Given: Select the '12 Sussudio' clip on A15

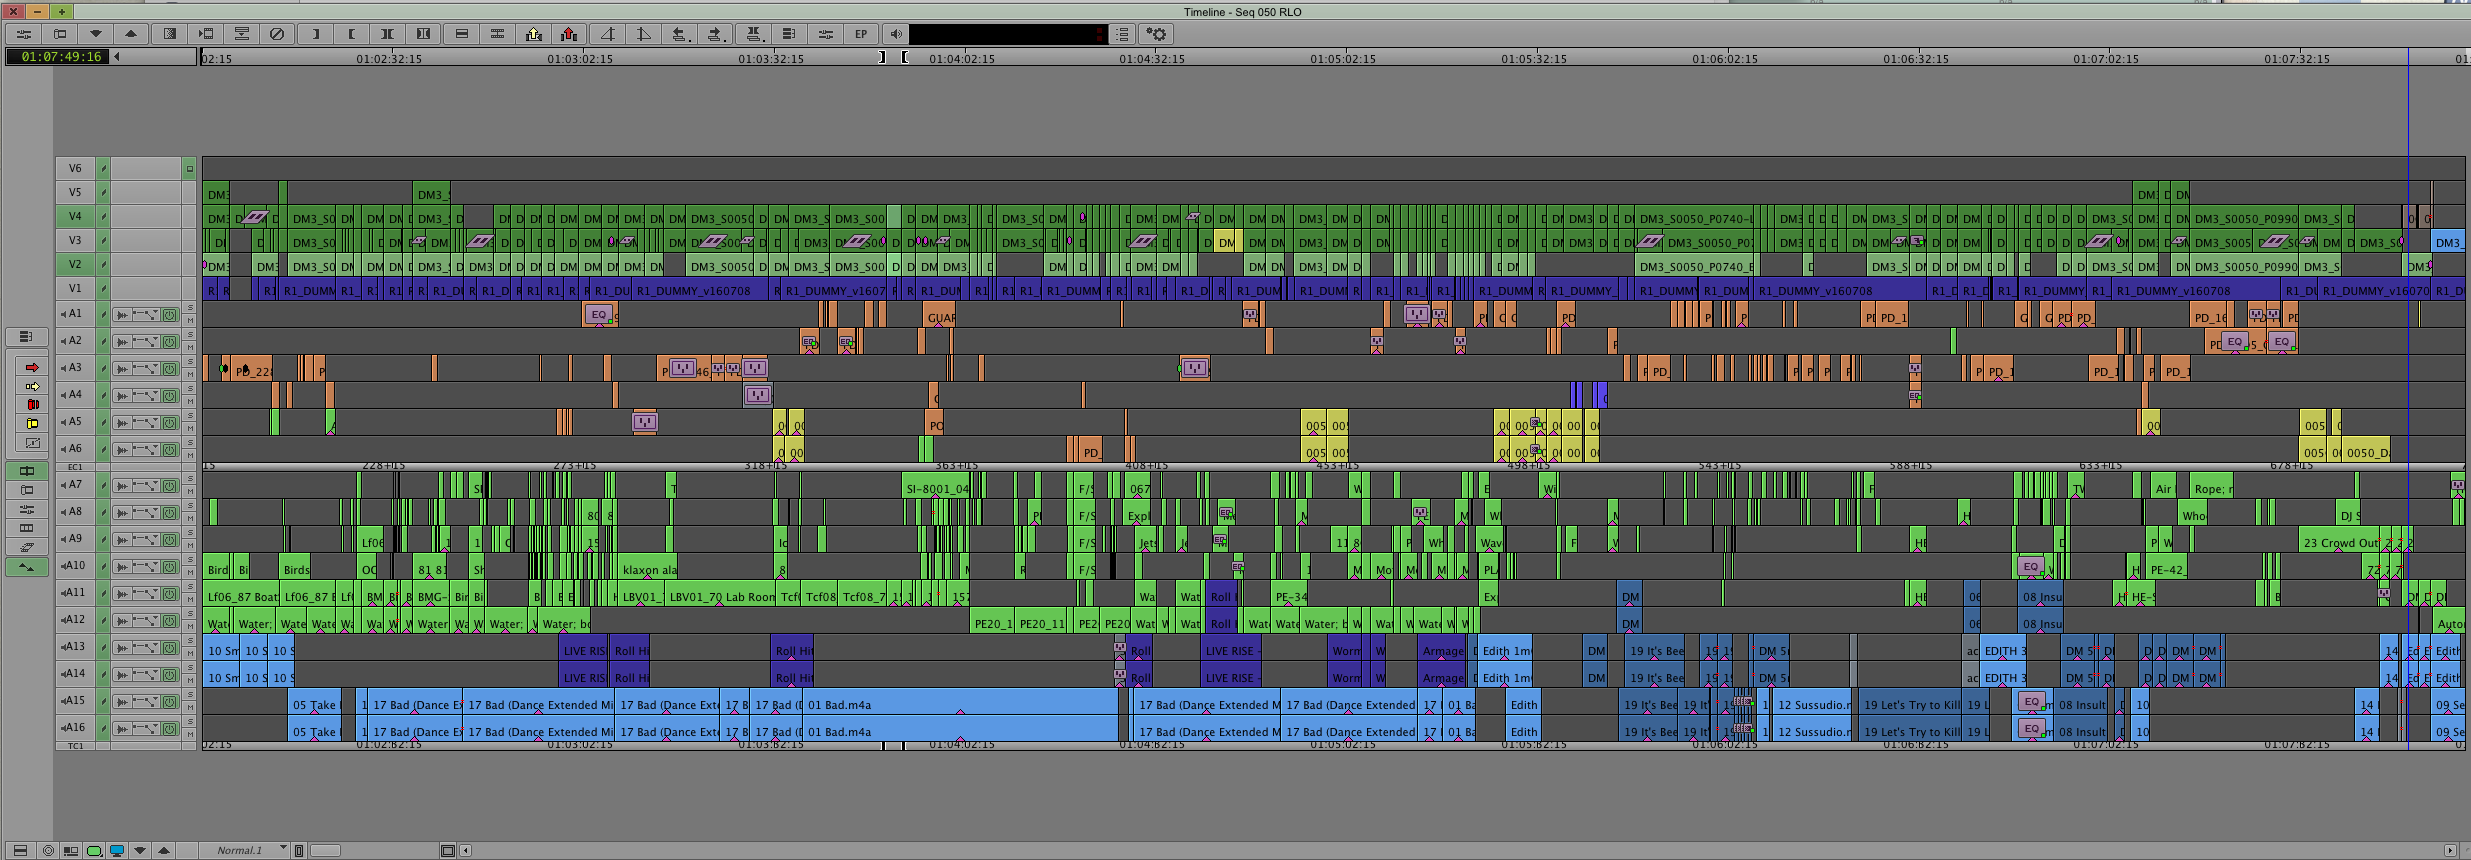Looking at the screenshot, I should (x=1813, y=704).
